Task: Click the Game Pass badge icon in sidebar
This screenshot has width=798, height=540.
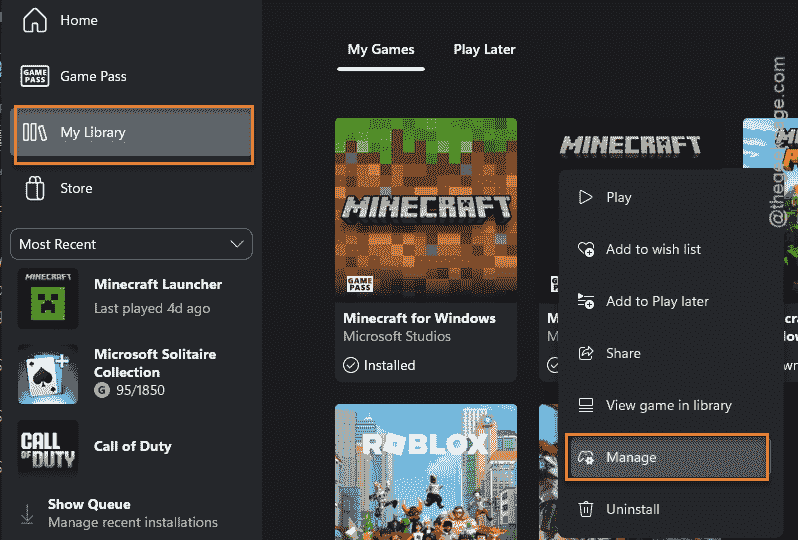Action: click(35, 76)
